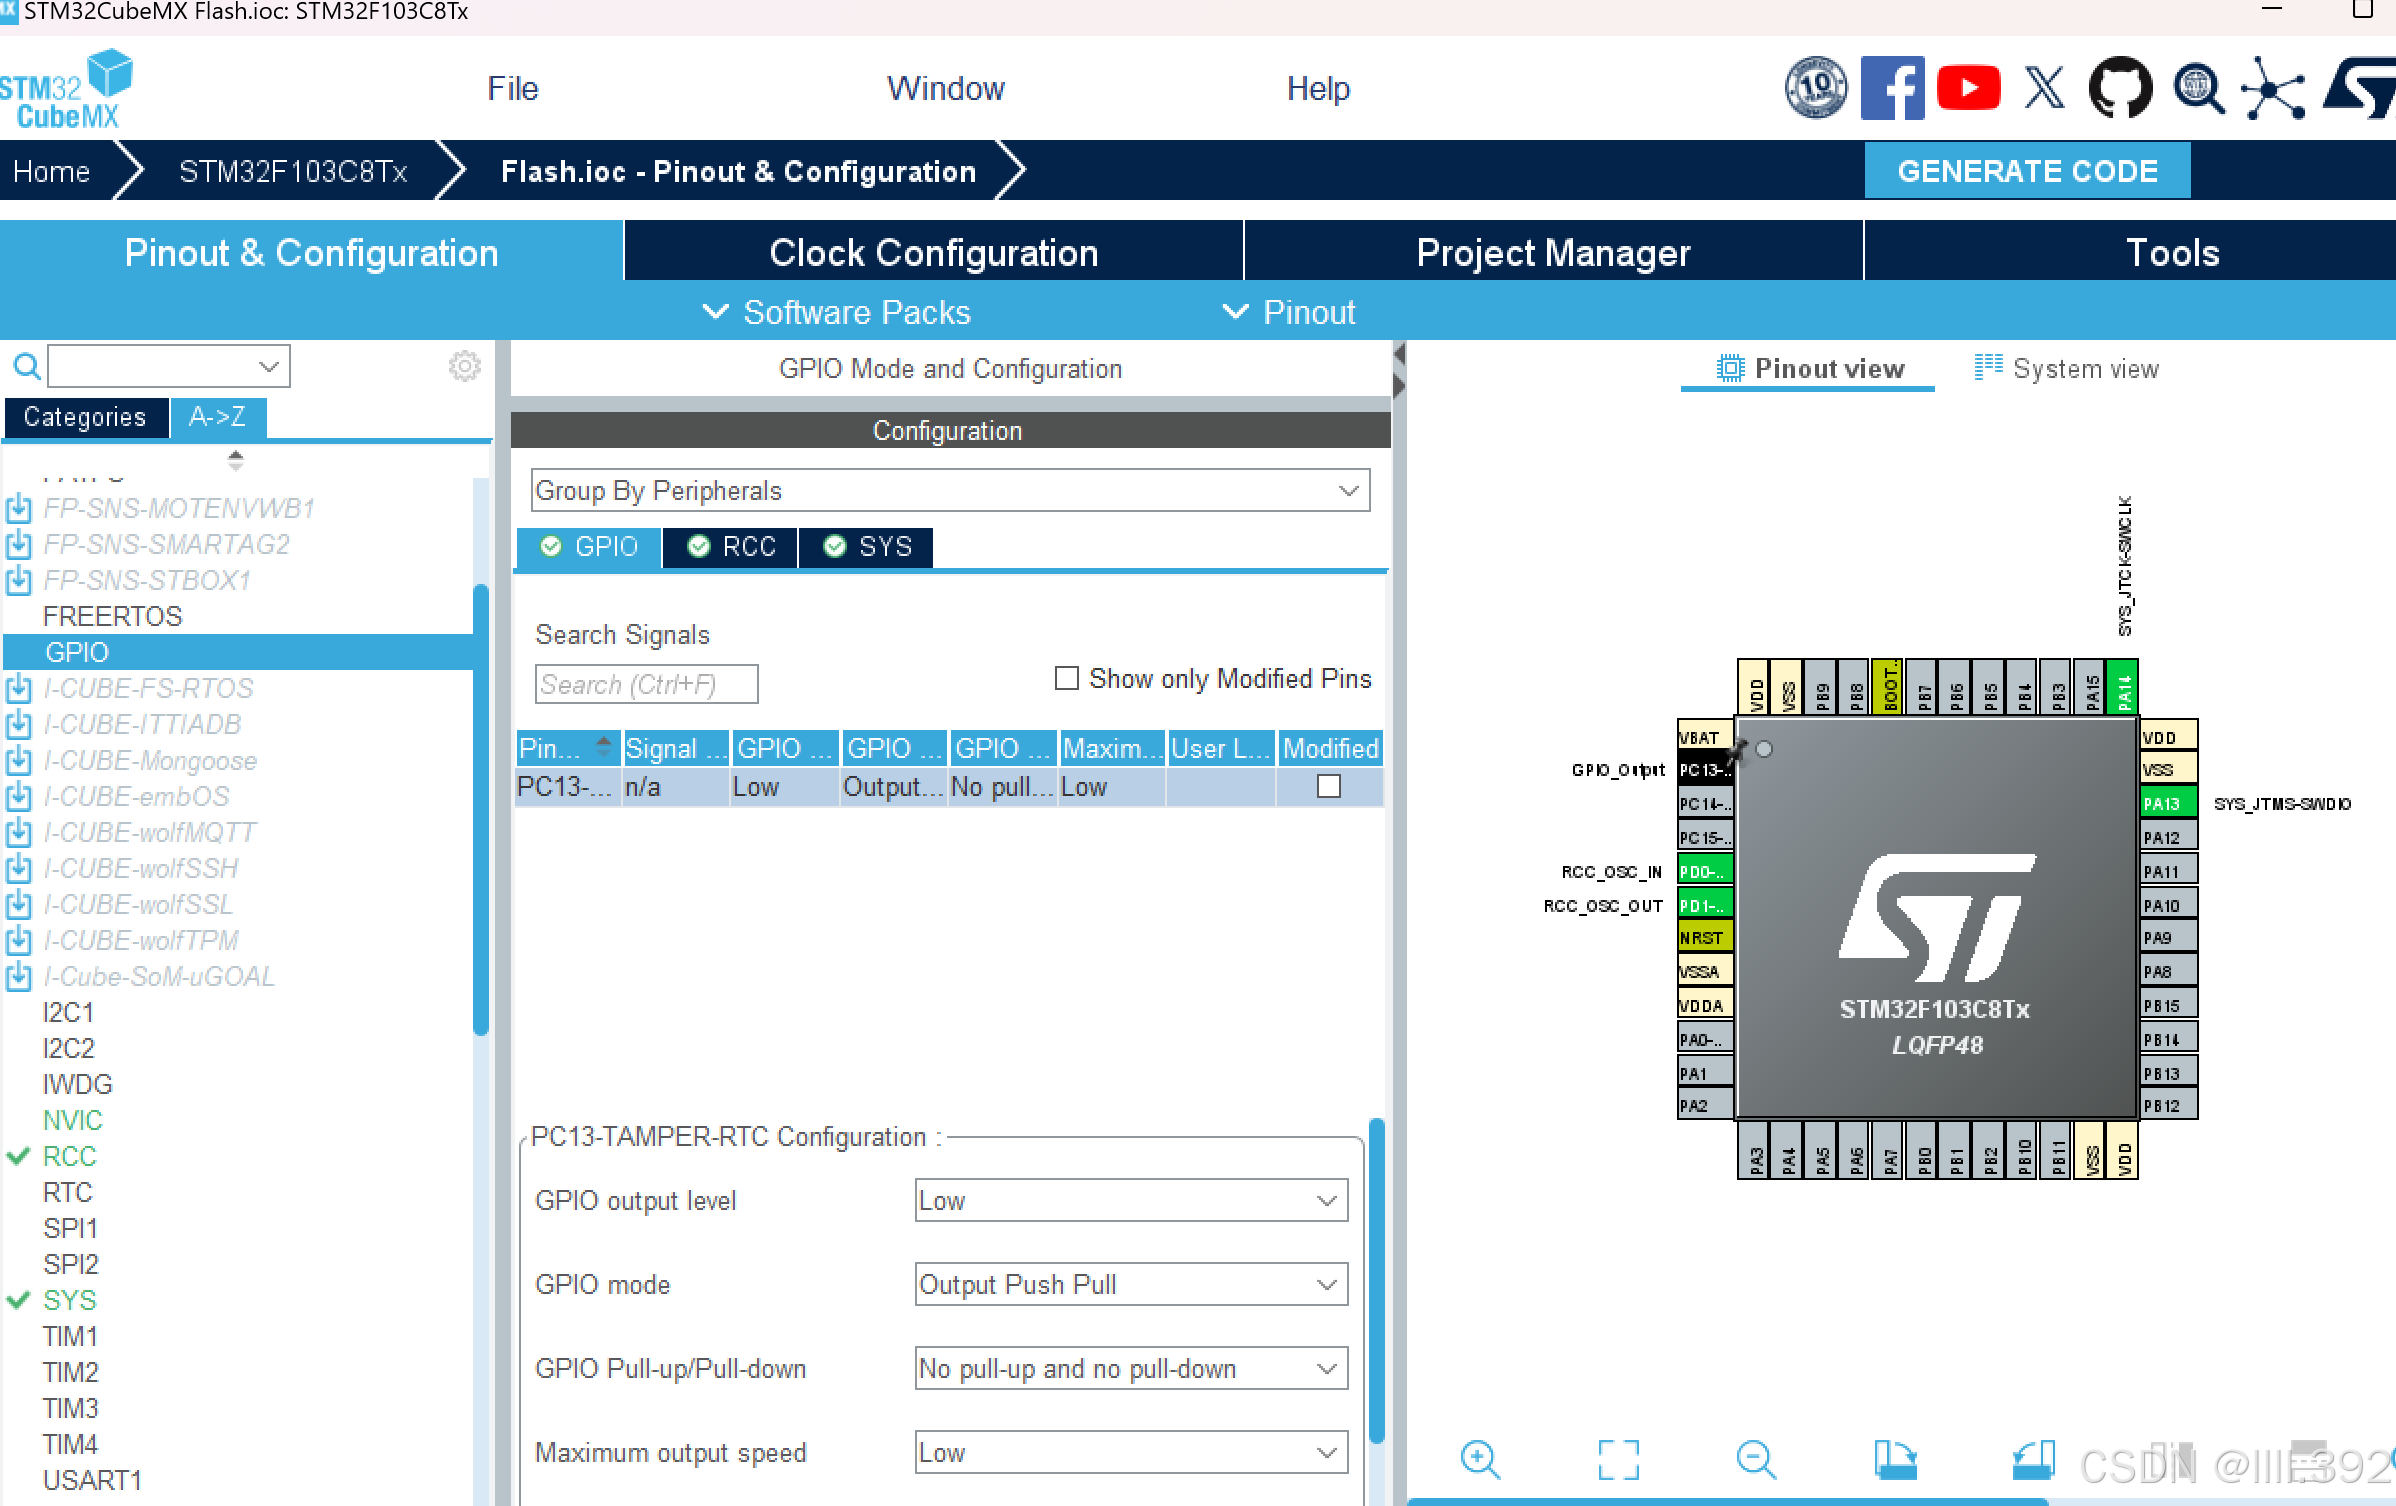
Task: Open ST Facebook page icon
Action: point(1891,88)
